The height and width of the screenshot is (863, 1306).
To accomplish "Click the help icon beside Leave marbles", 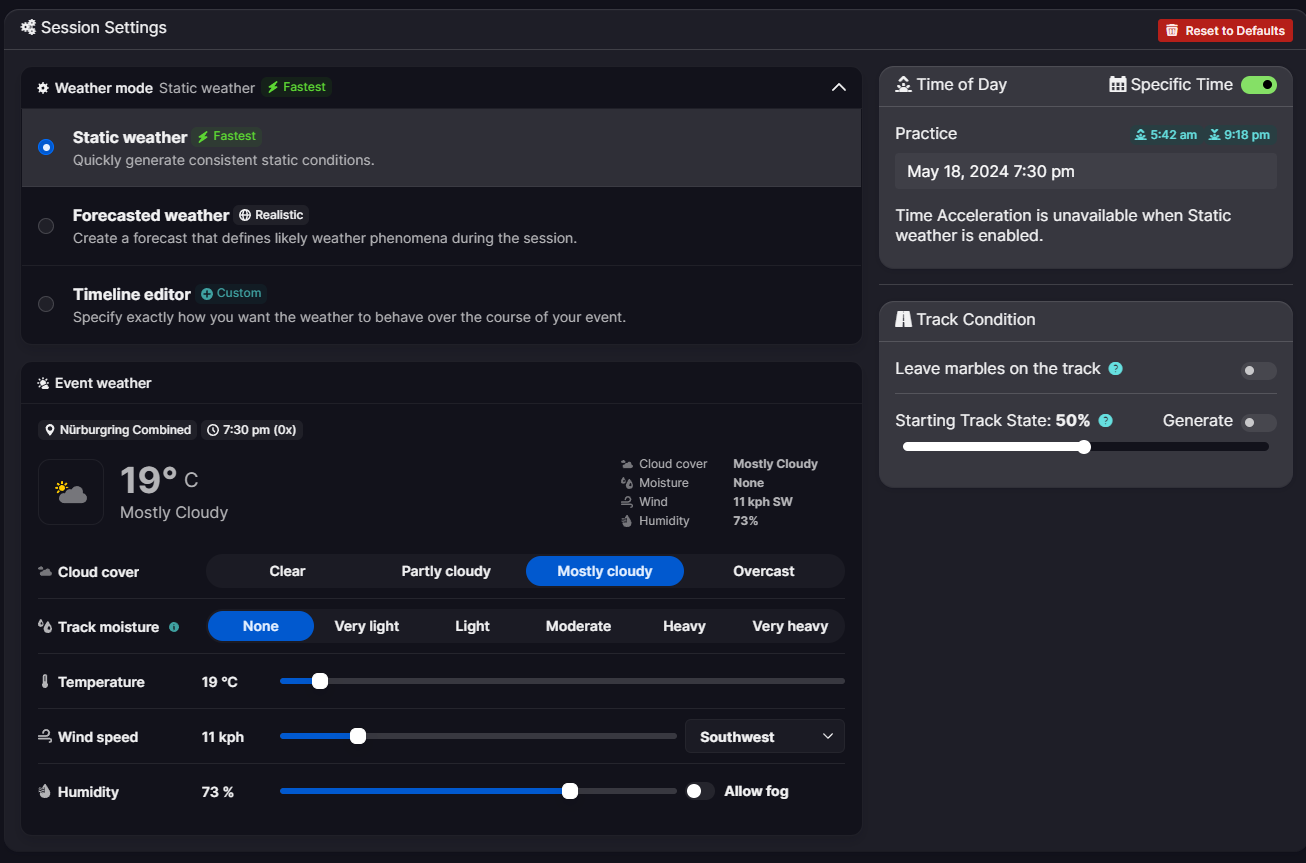I will (x=1116, y=369).
